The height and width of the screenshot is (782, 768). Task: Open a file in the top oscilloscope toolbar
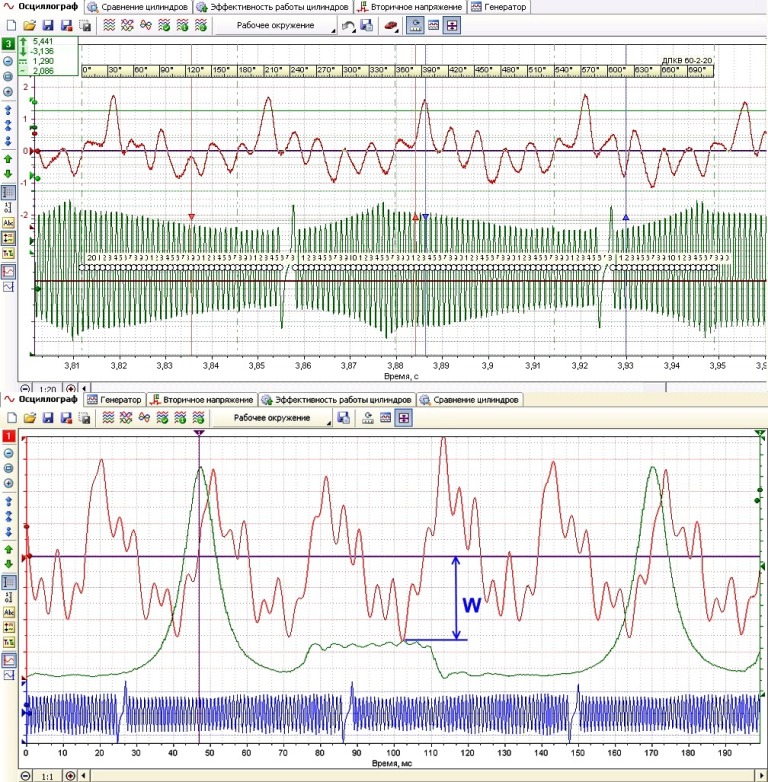pos(29,25)
